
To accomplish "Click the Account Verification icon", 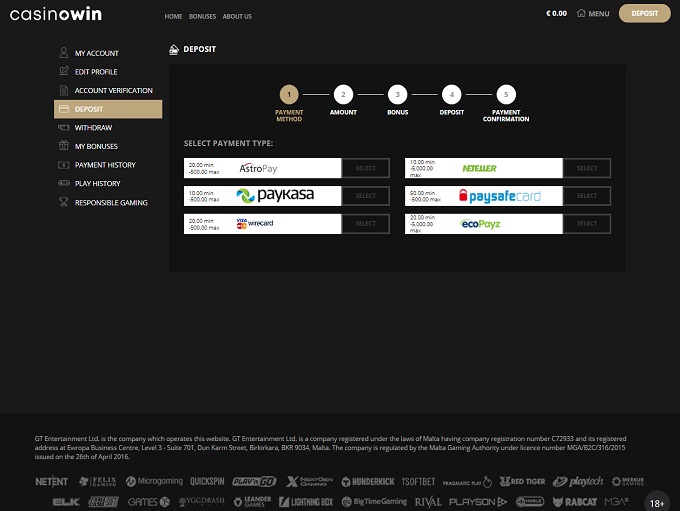I will (x=64, y=90).
